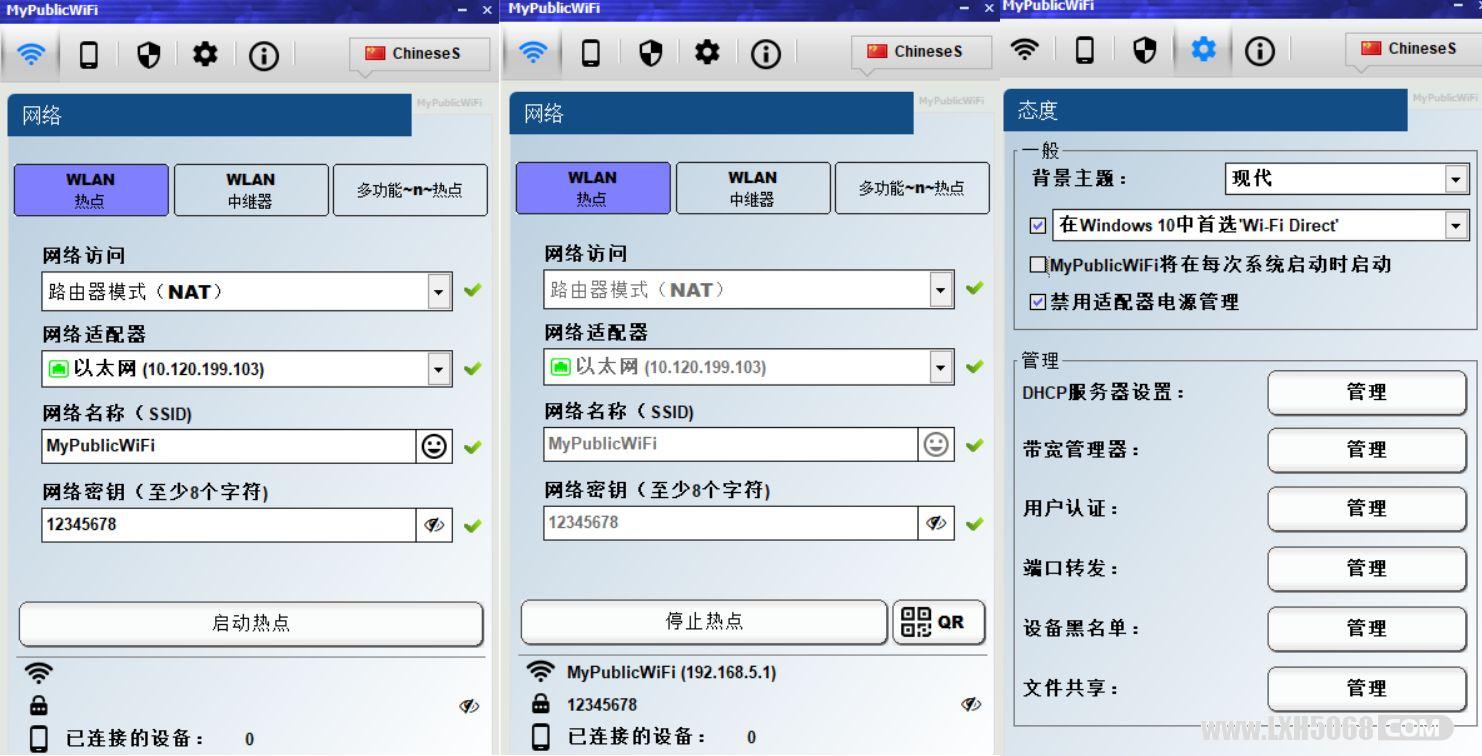This screenshot has height=756, width=1482.
Task: Select WLAN 热点 tab in middle window
Action: [x=593, y=188]
